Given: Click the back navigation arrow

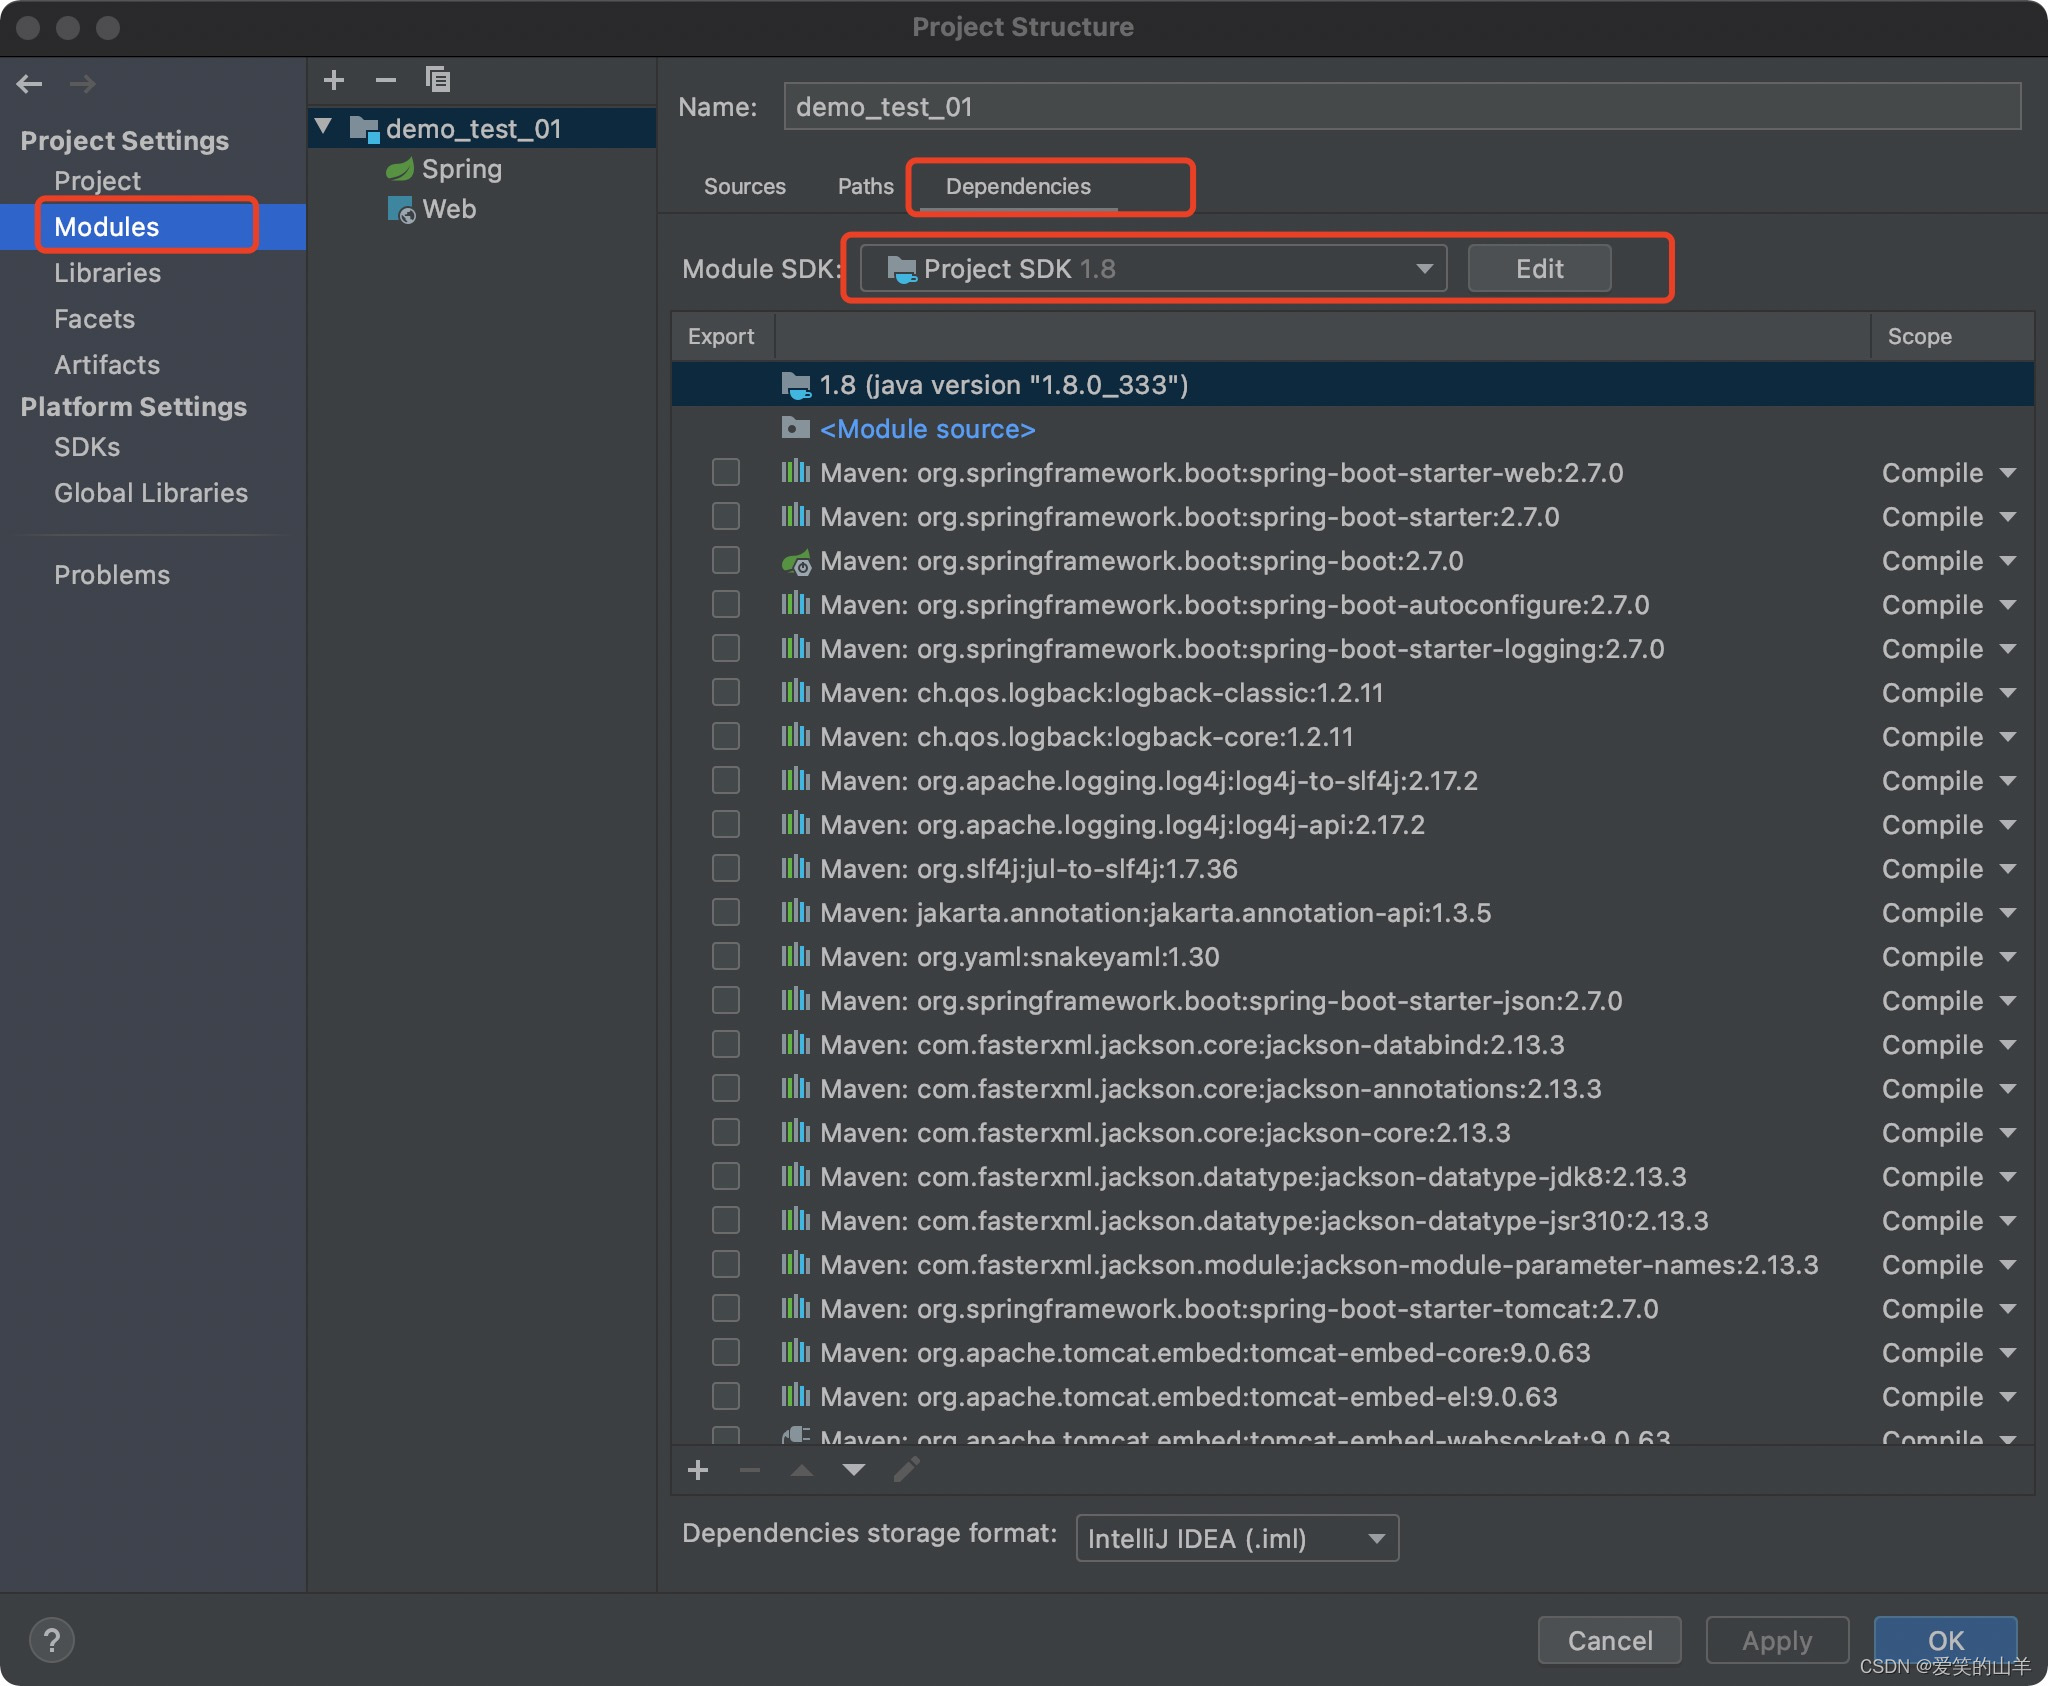Looking at the screenshot, I should click(x=29, y=84).
